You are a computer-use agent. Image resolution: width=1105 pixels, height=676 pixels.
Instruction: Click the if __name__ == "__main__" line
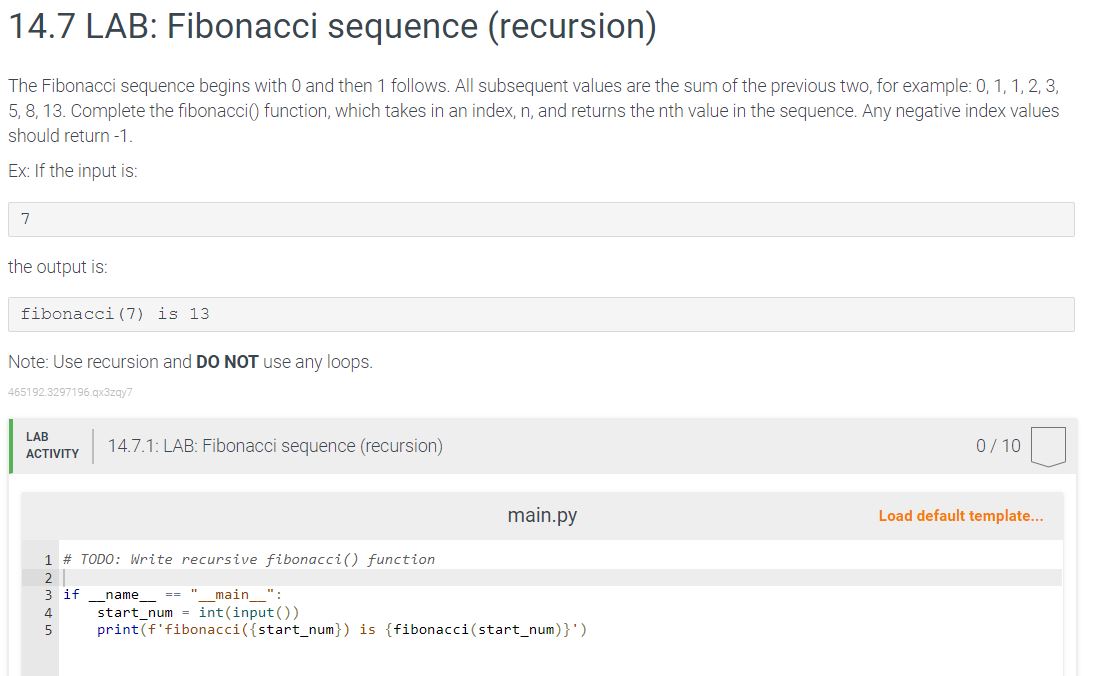(x=172, y=594)
